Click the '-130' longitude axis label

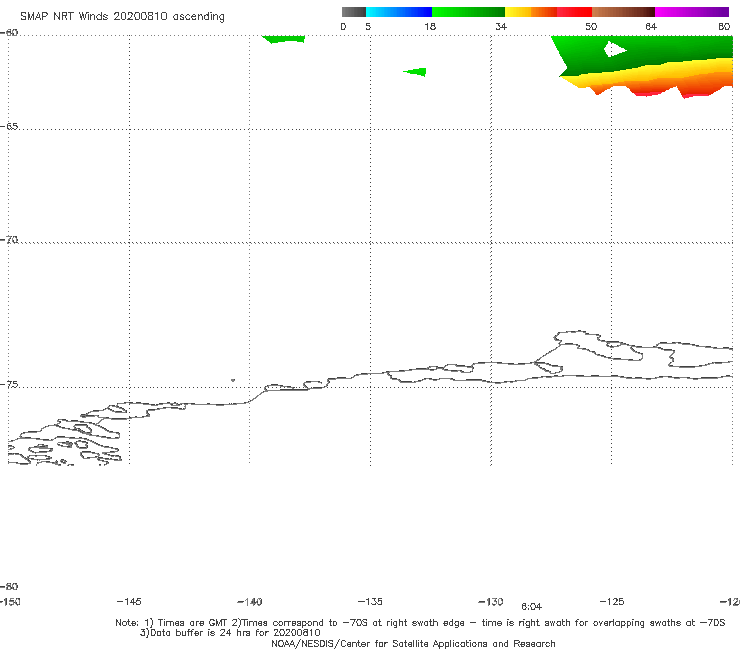(491, 601)
